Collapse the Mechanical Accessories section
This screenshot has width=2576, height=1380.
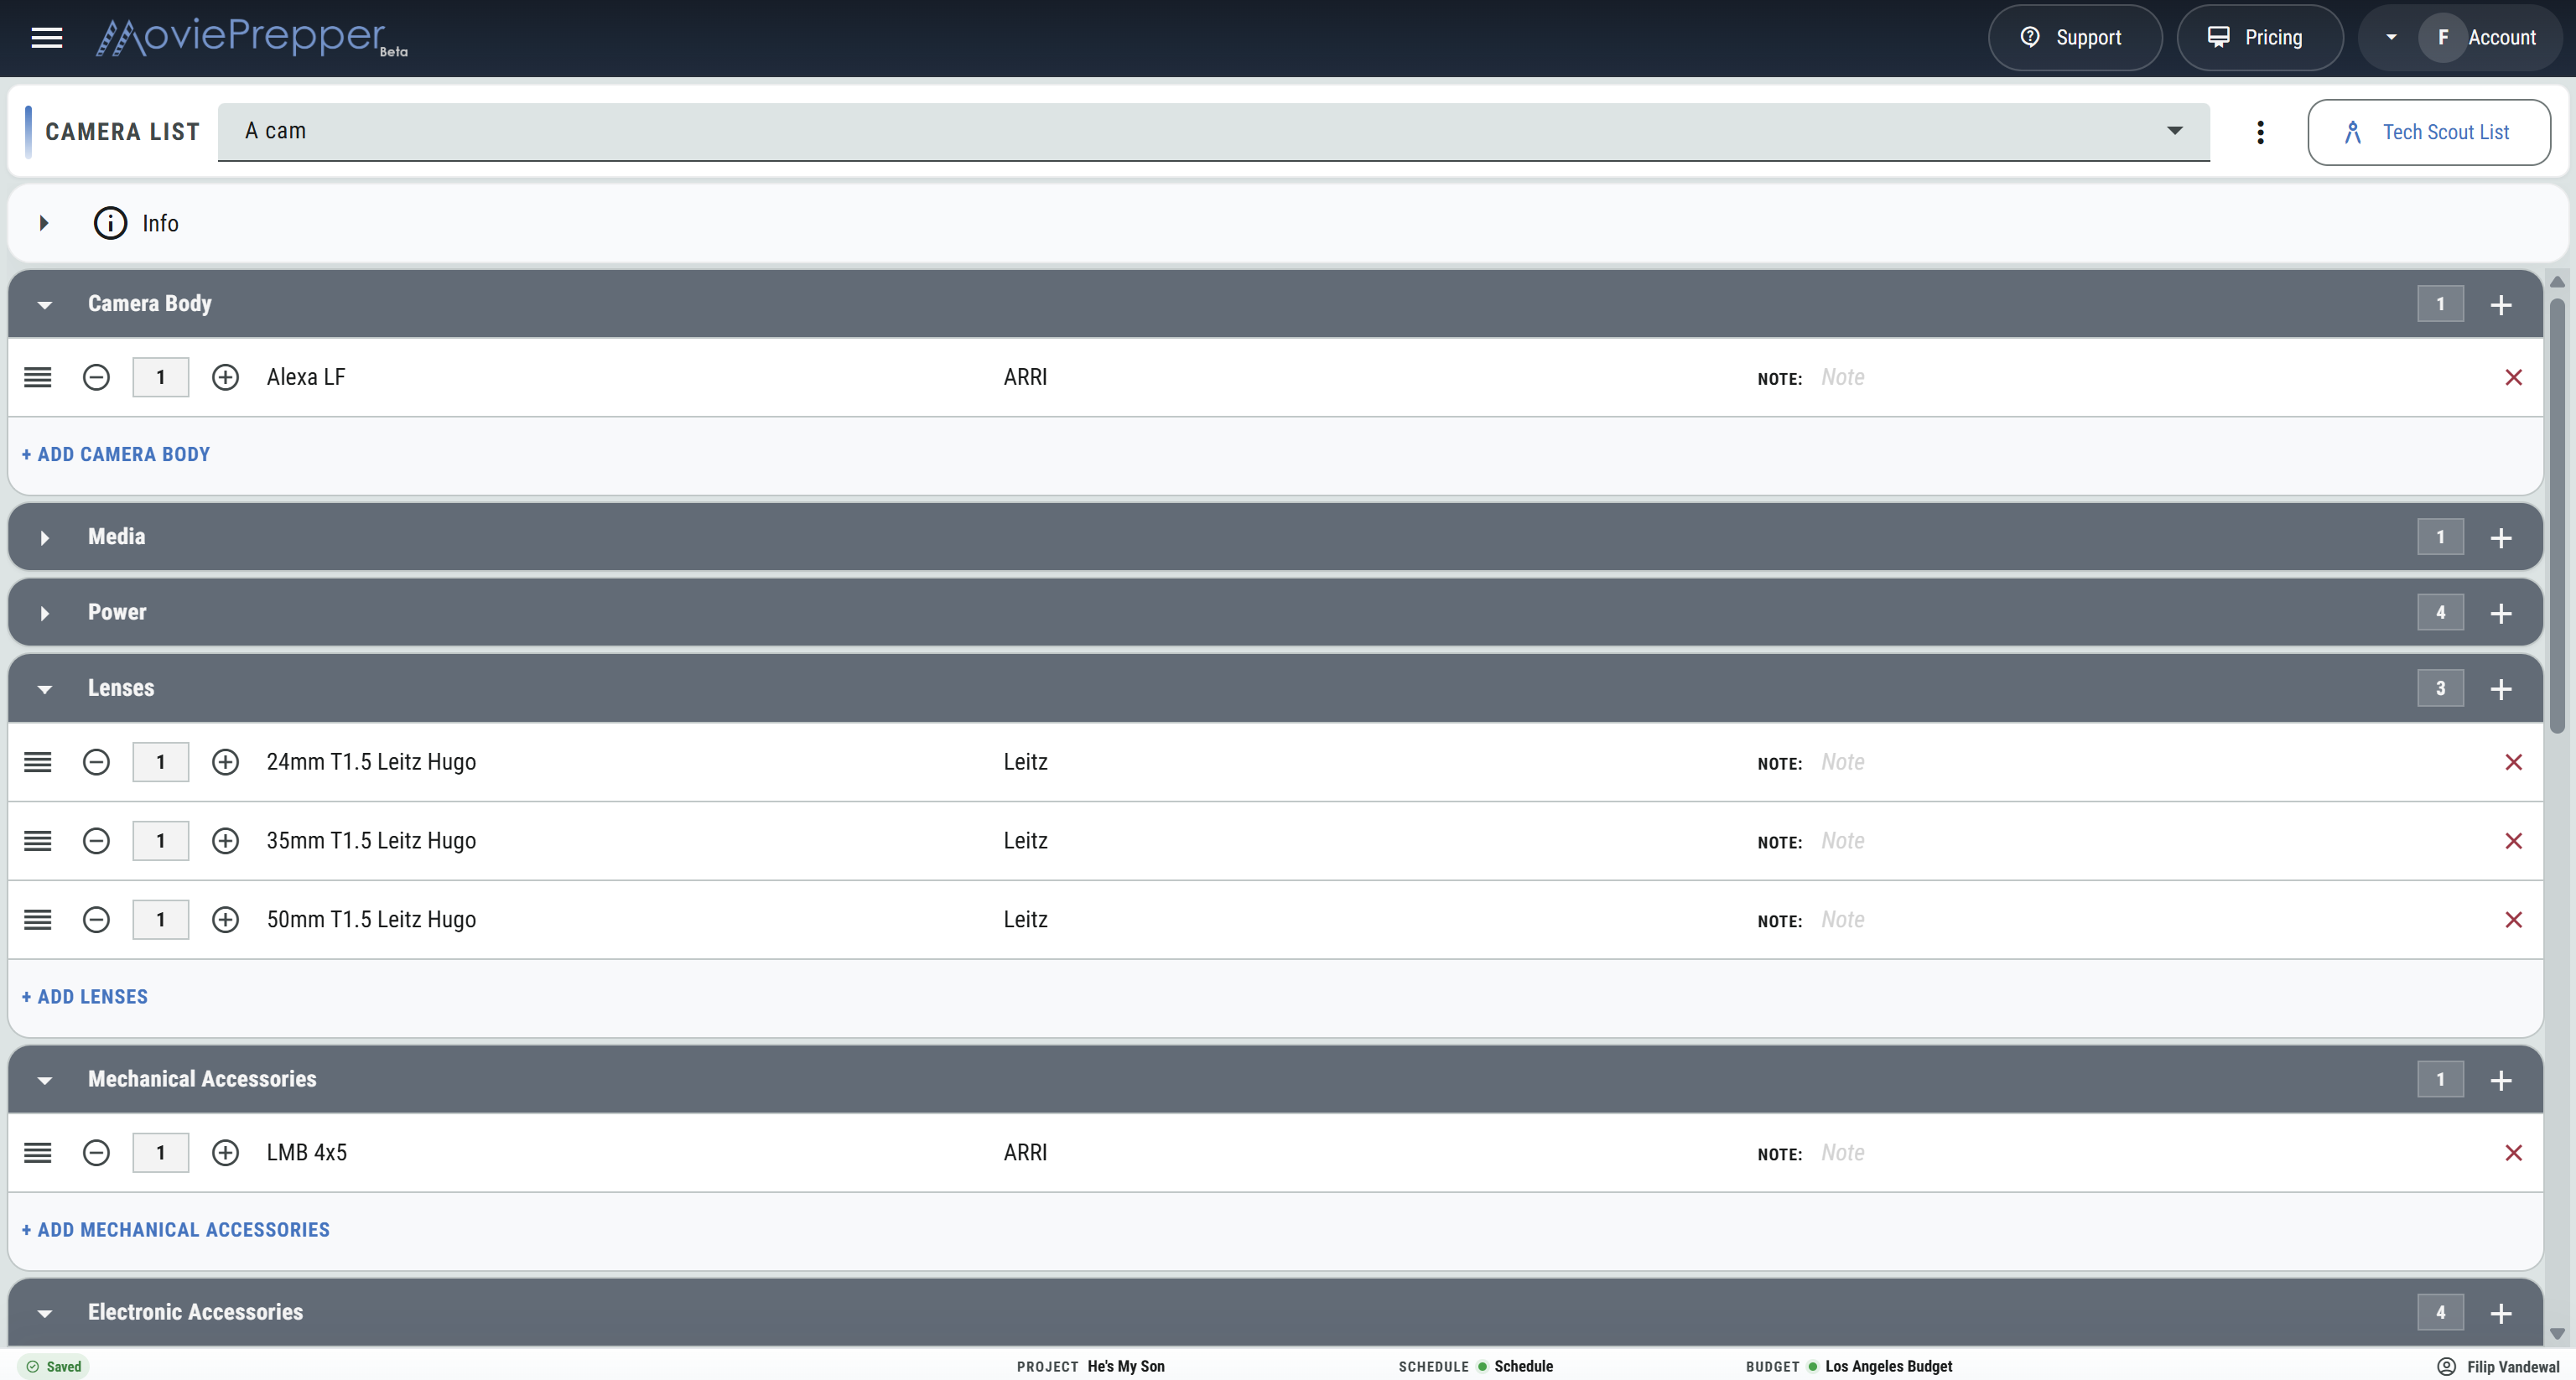44,1080
